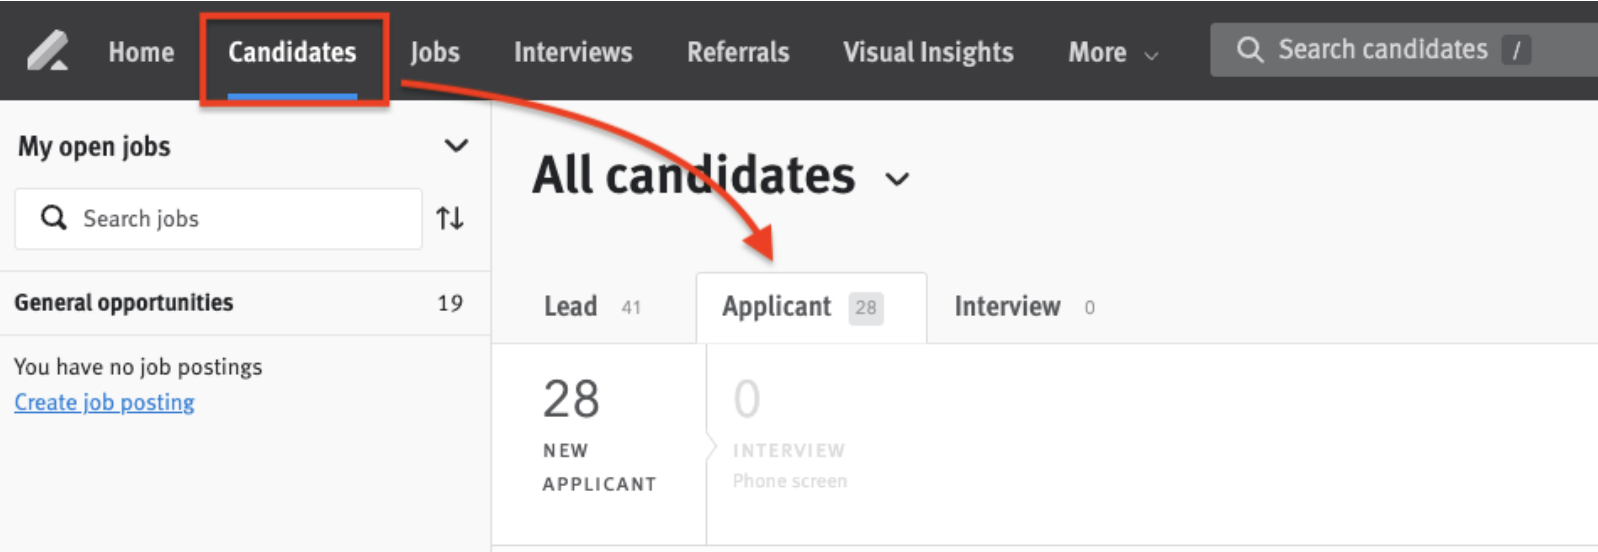Screen dimensions: 1598x552
Task: Click the Create job posting link
Action: pyautogui.click(x=104, y=402)
